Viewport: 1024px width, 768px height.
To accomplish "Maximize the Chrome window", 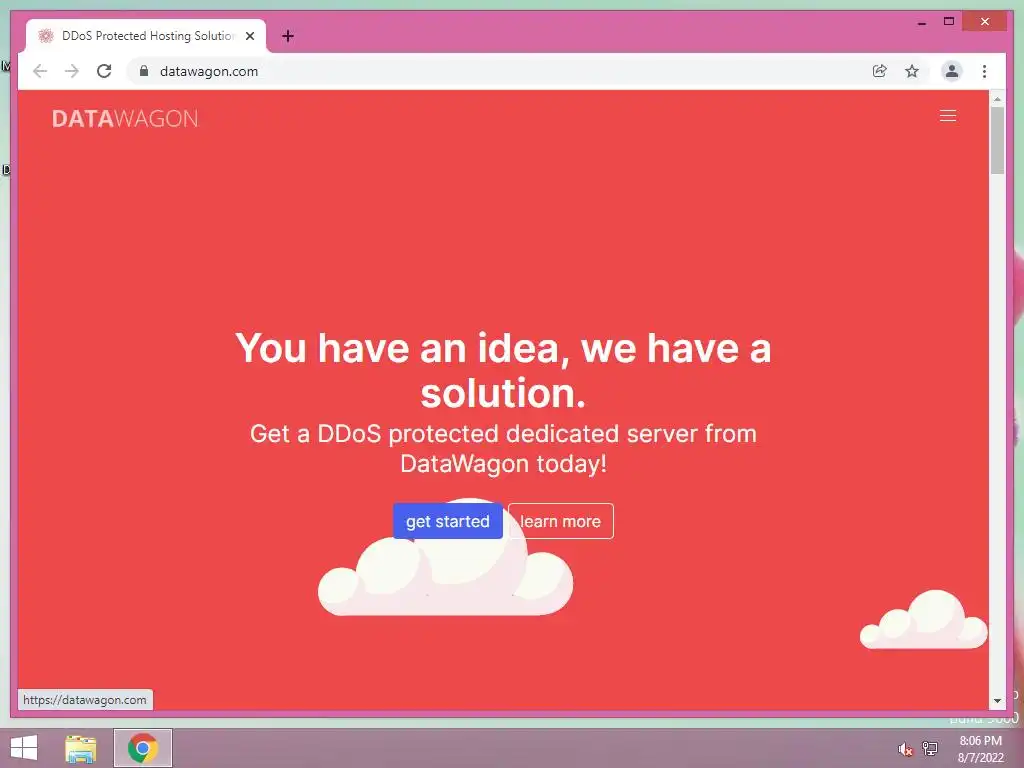I will (949, 22).
